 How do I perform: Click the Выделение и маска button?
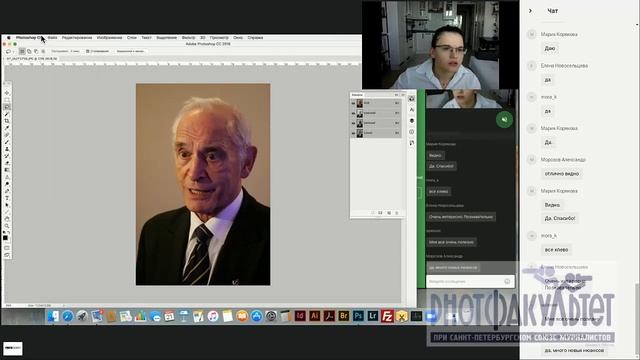(130, 51)
